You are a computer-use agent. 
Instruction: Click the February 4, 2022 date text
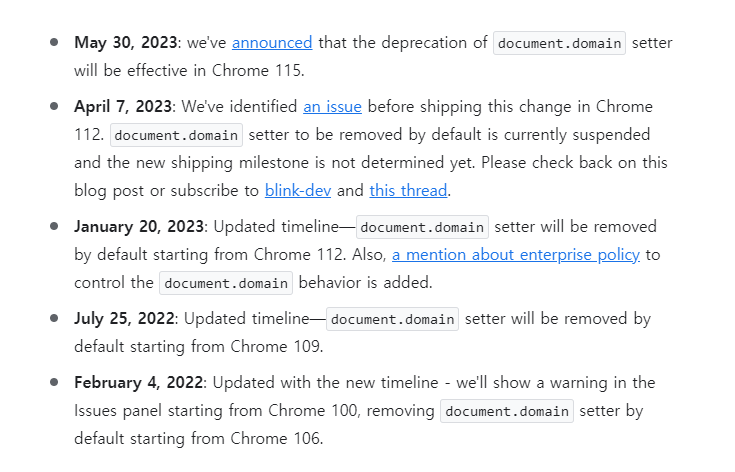point(138,382)
